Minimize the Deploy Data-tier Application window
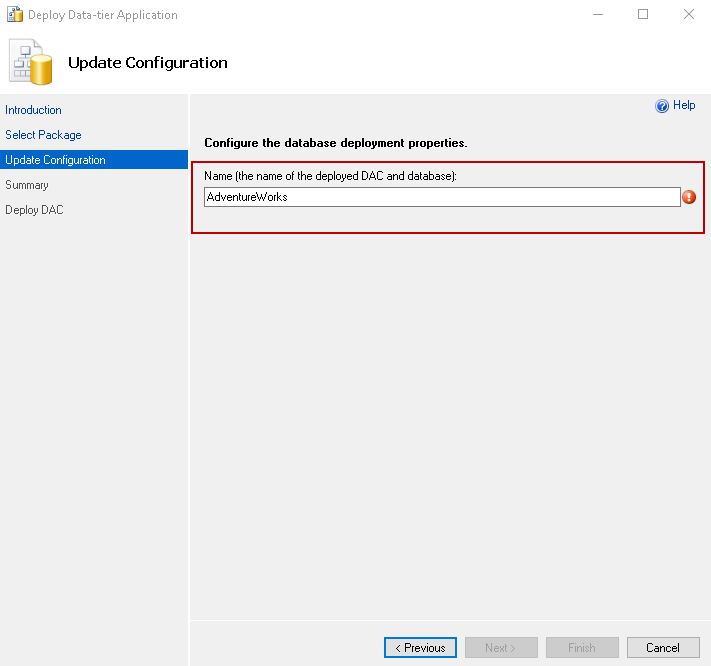The image size is (711, 666). [x=597, y=15]
